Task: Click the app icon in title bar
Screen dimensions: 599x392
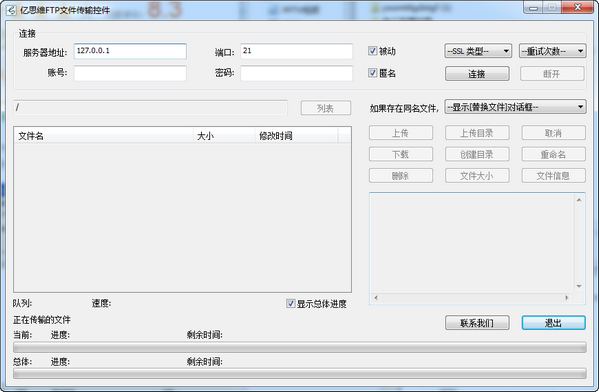Action: coord(12,10)
